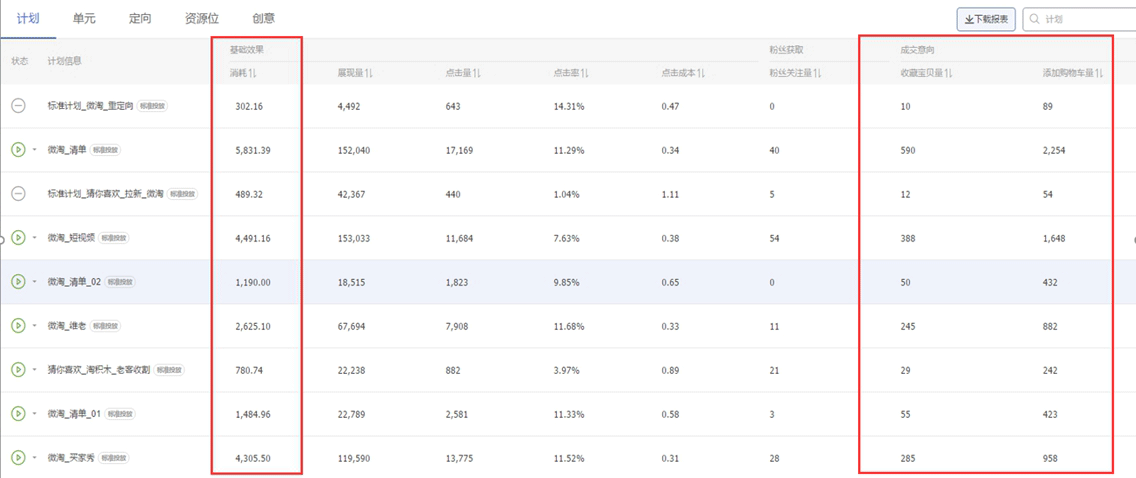The width and height of the screenshot is (1136, 478).
Task: Toggle the play status for 微淘_维老
Action: [x=18, y=326]
